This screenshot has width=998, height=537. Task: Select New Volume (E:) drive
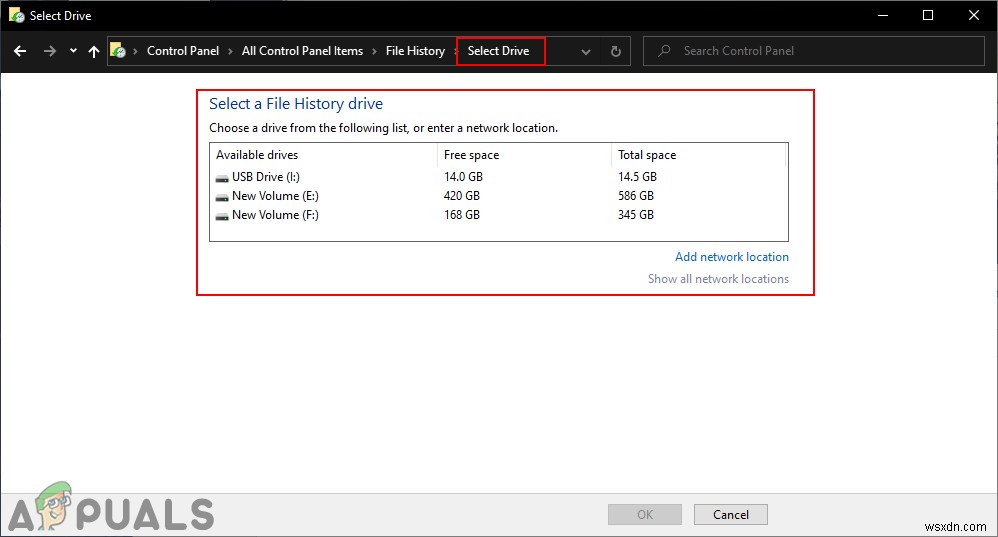coord(275,196)
